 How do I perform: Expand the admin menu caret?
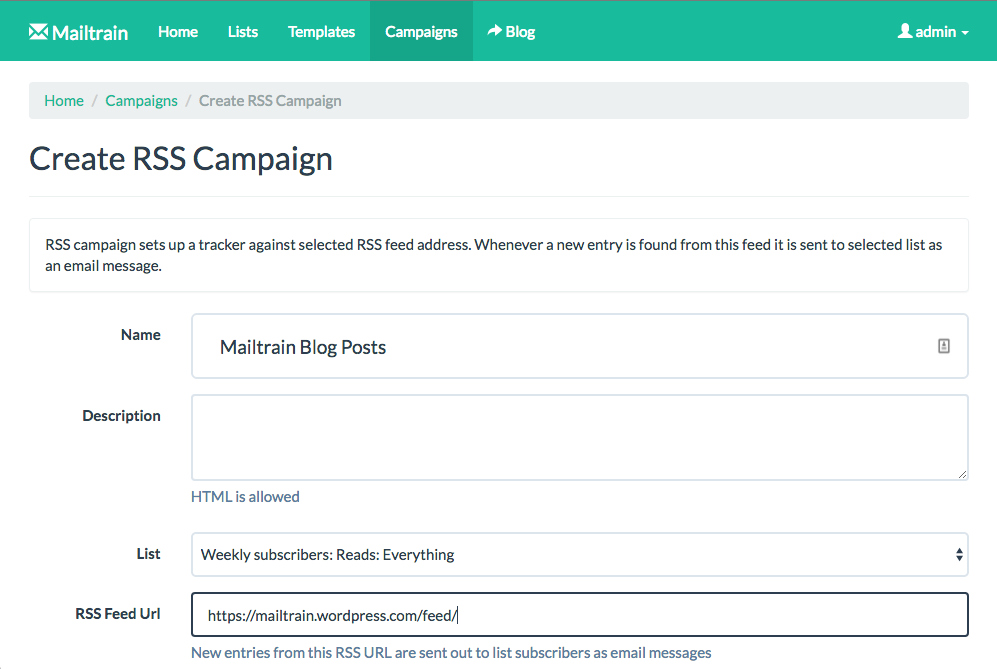point(965,33)
